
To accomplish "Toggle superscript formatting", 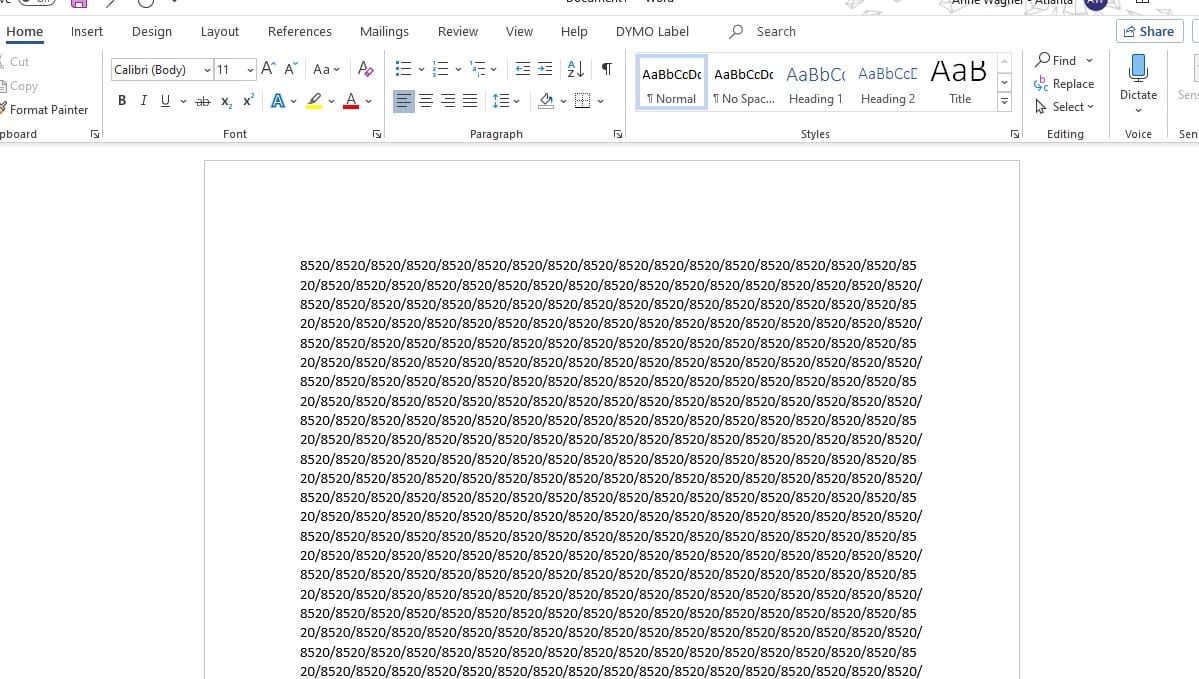I will pyautogui.click(x=248, y=101).
